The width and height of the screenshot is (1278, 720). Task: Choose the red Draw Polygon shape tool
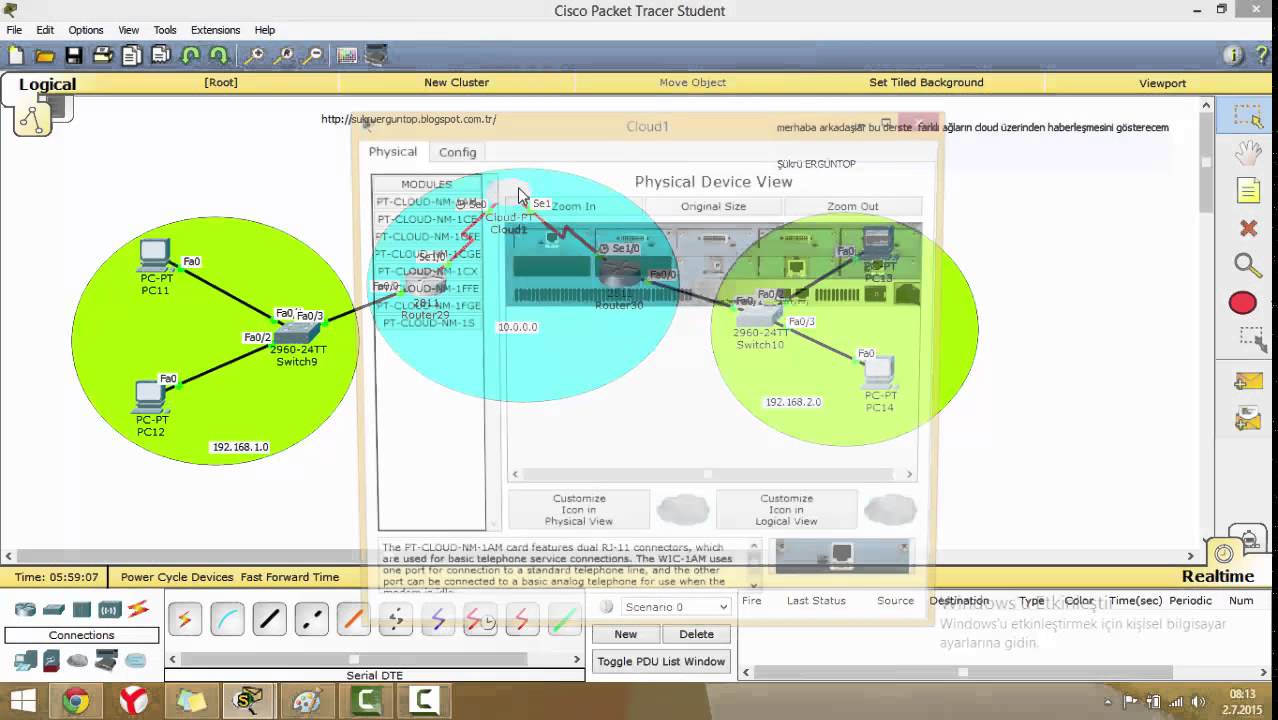point(1242,303)
